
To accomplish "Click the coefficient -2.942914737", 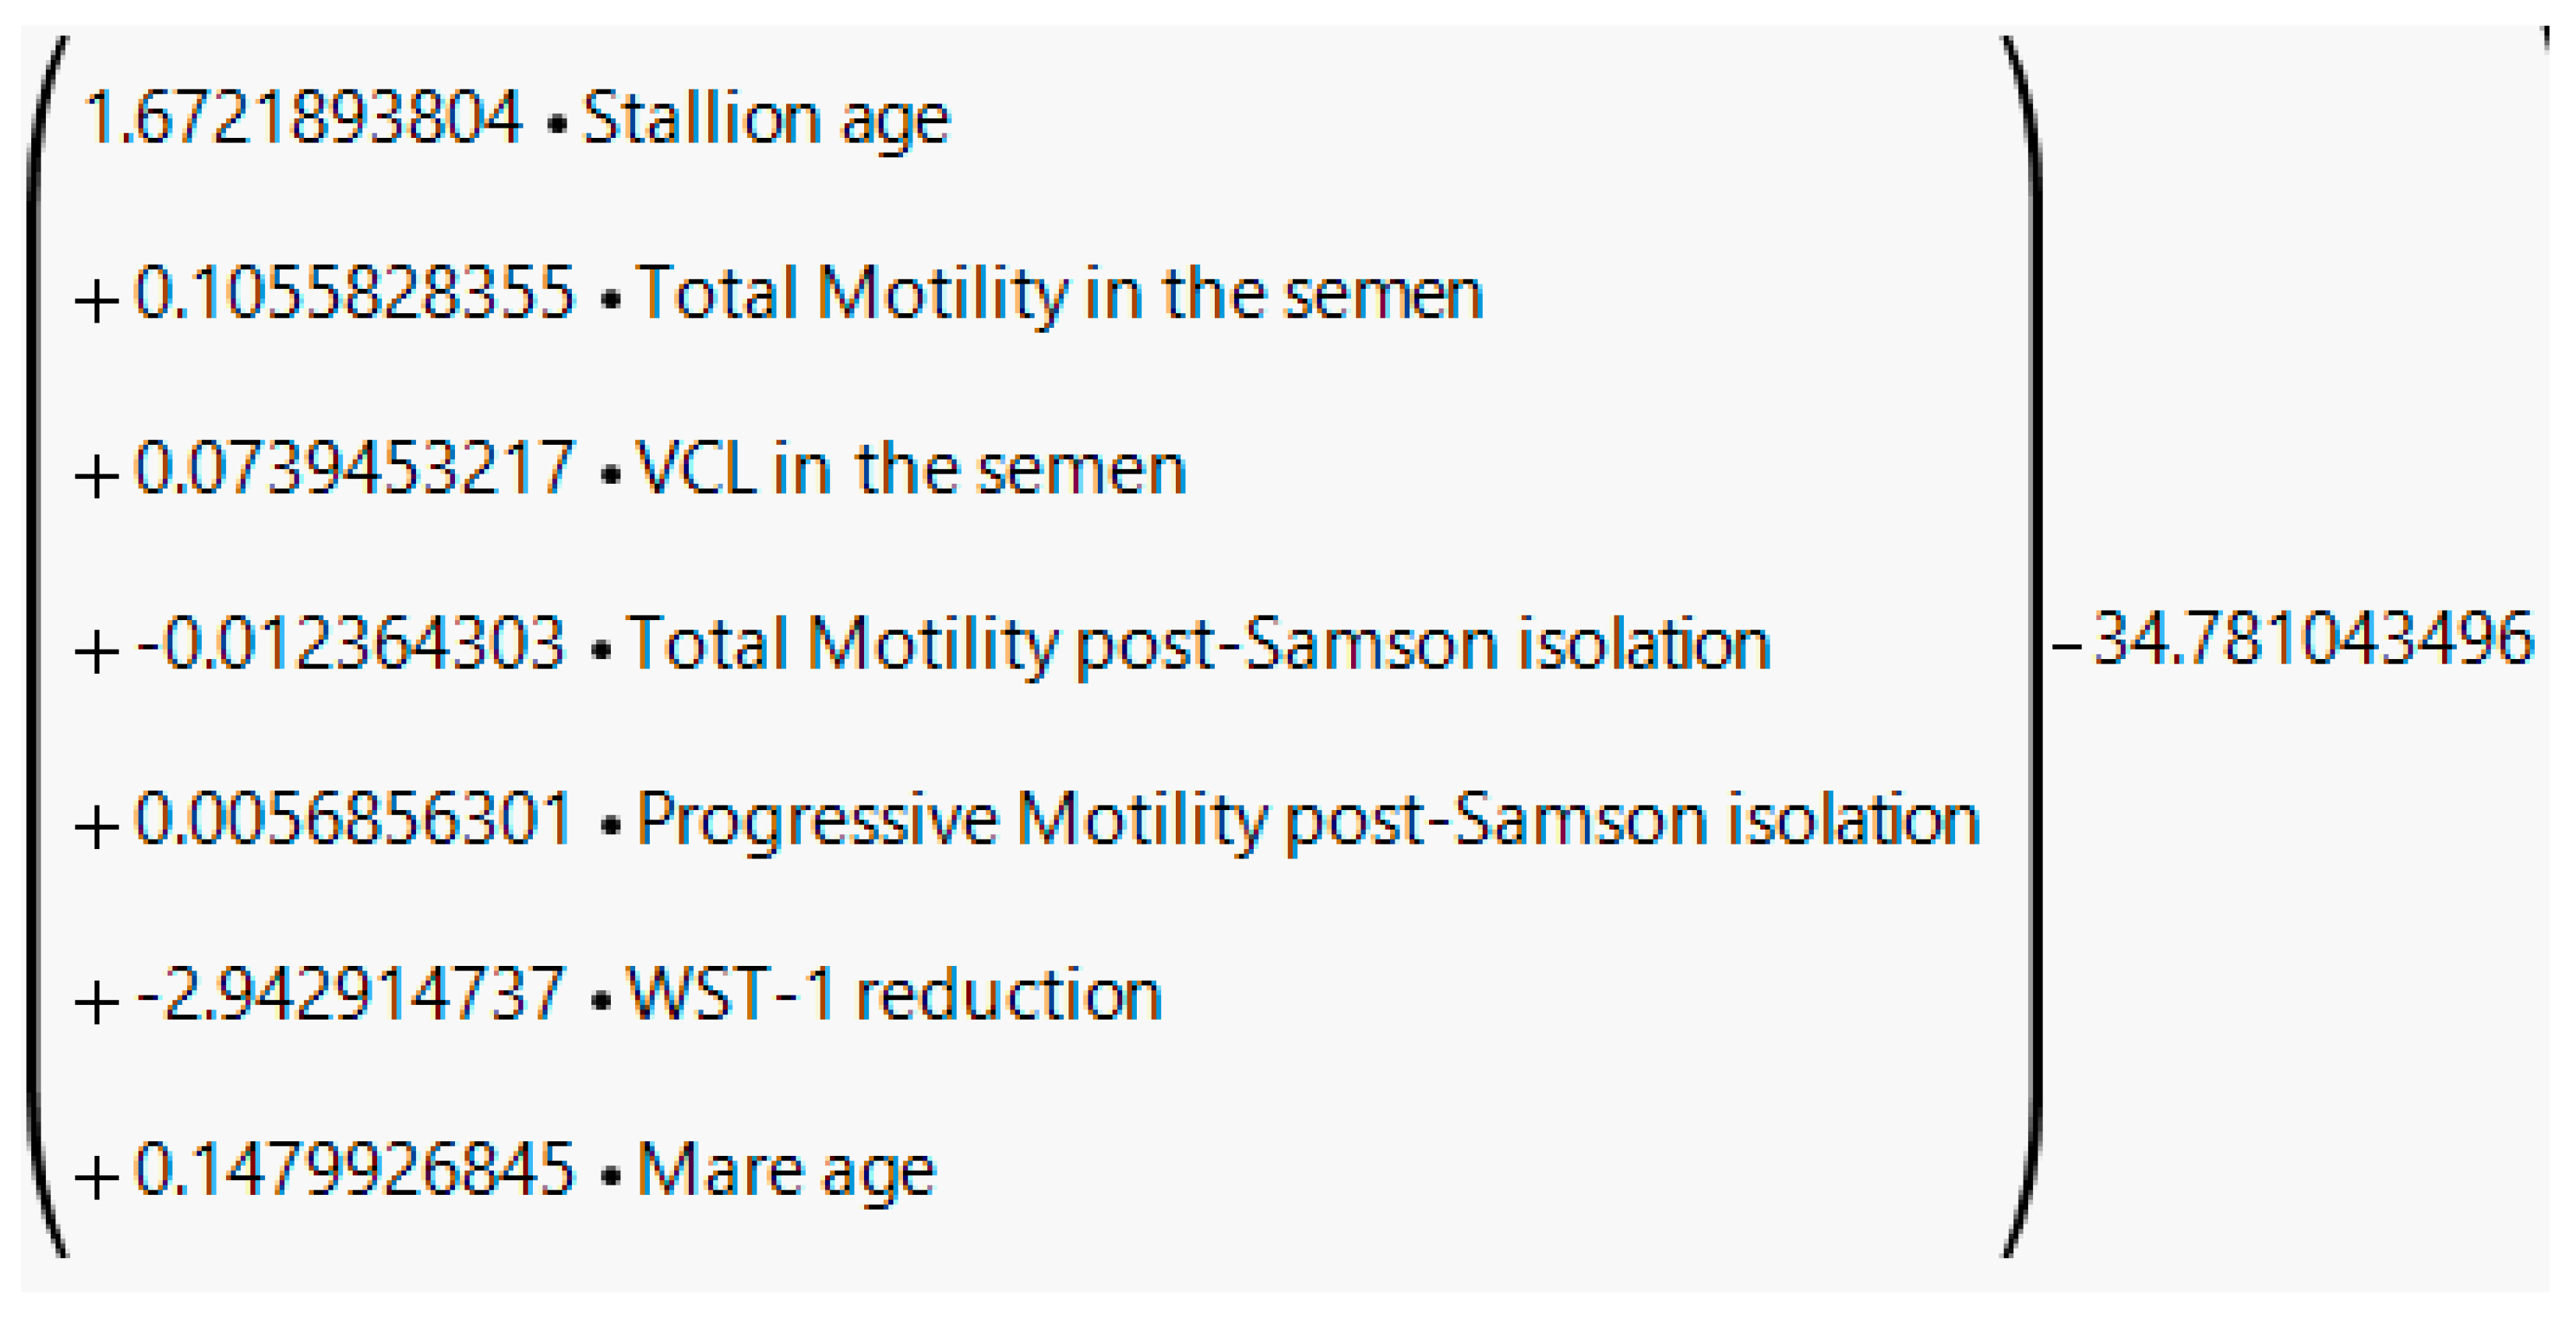I will pyautogui.click(x=350, y=995).
